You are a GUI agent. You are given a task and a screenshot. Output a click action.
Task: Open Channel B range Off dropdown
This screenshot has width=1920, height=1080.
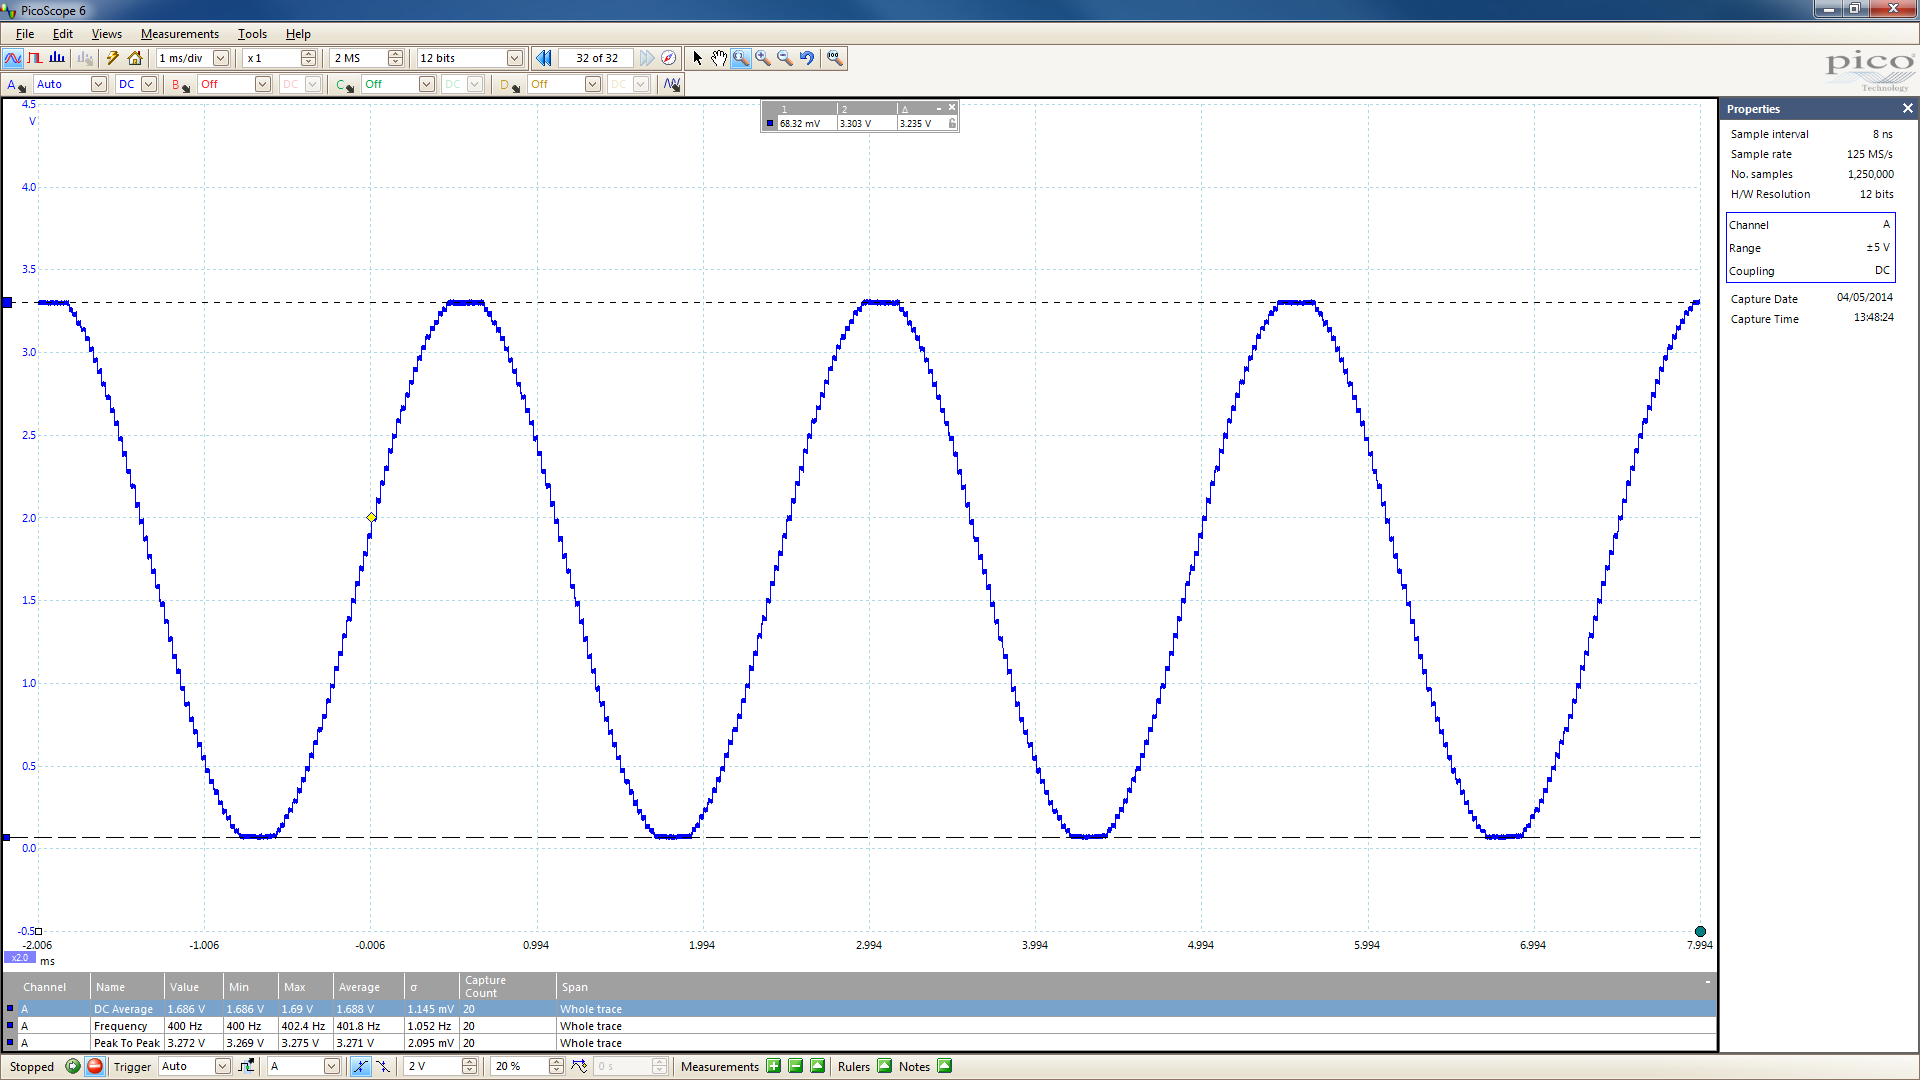(x=262, y=85)
